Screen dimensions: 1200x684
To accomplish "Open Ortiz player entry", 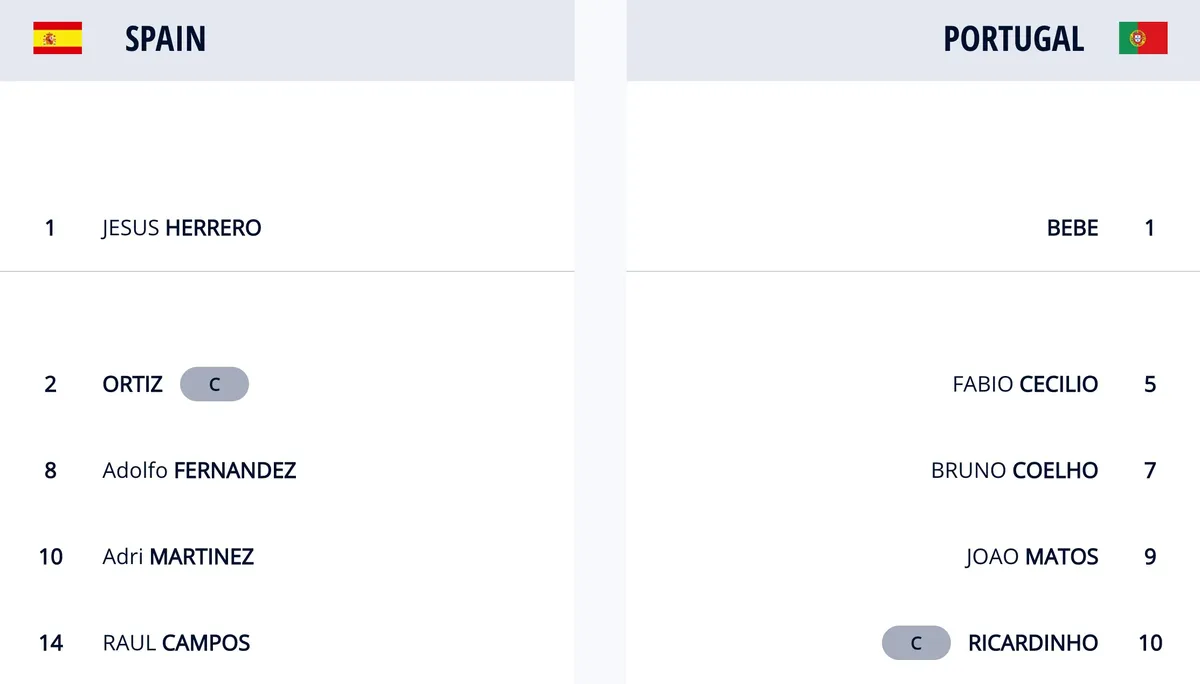I will click(133, 384).
